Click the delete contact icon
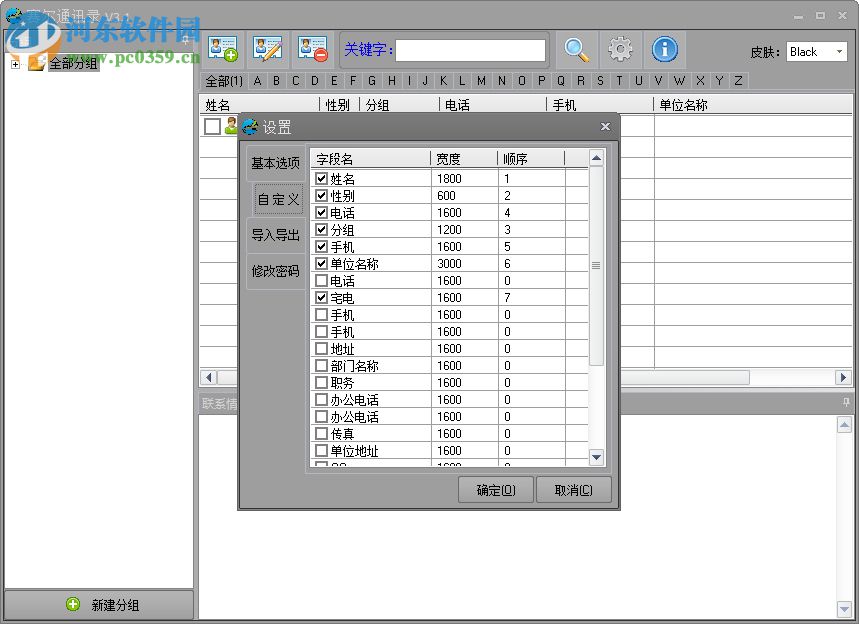This screenshot has width=859, height=624. point(310,48)
